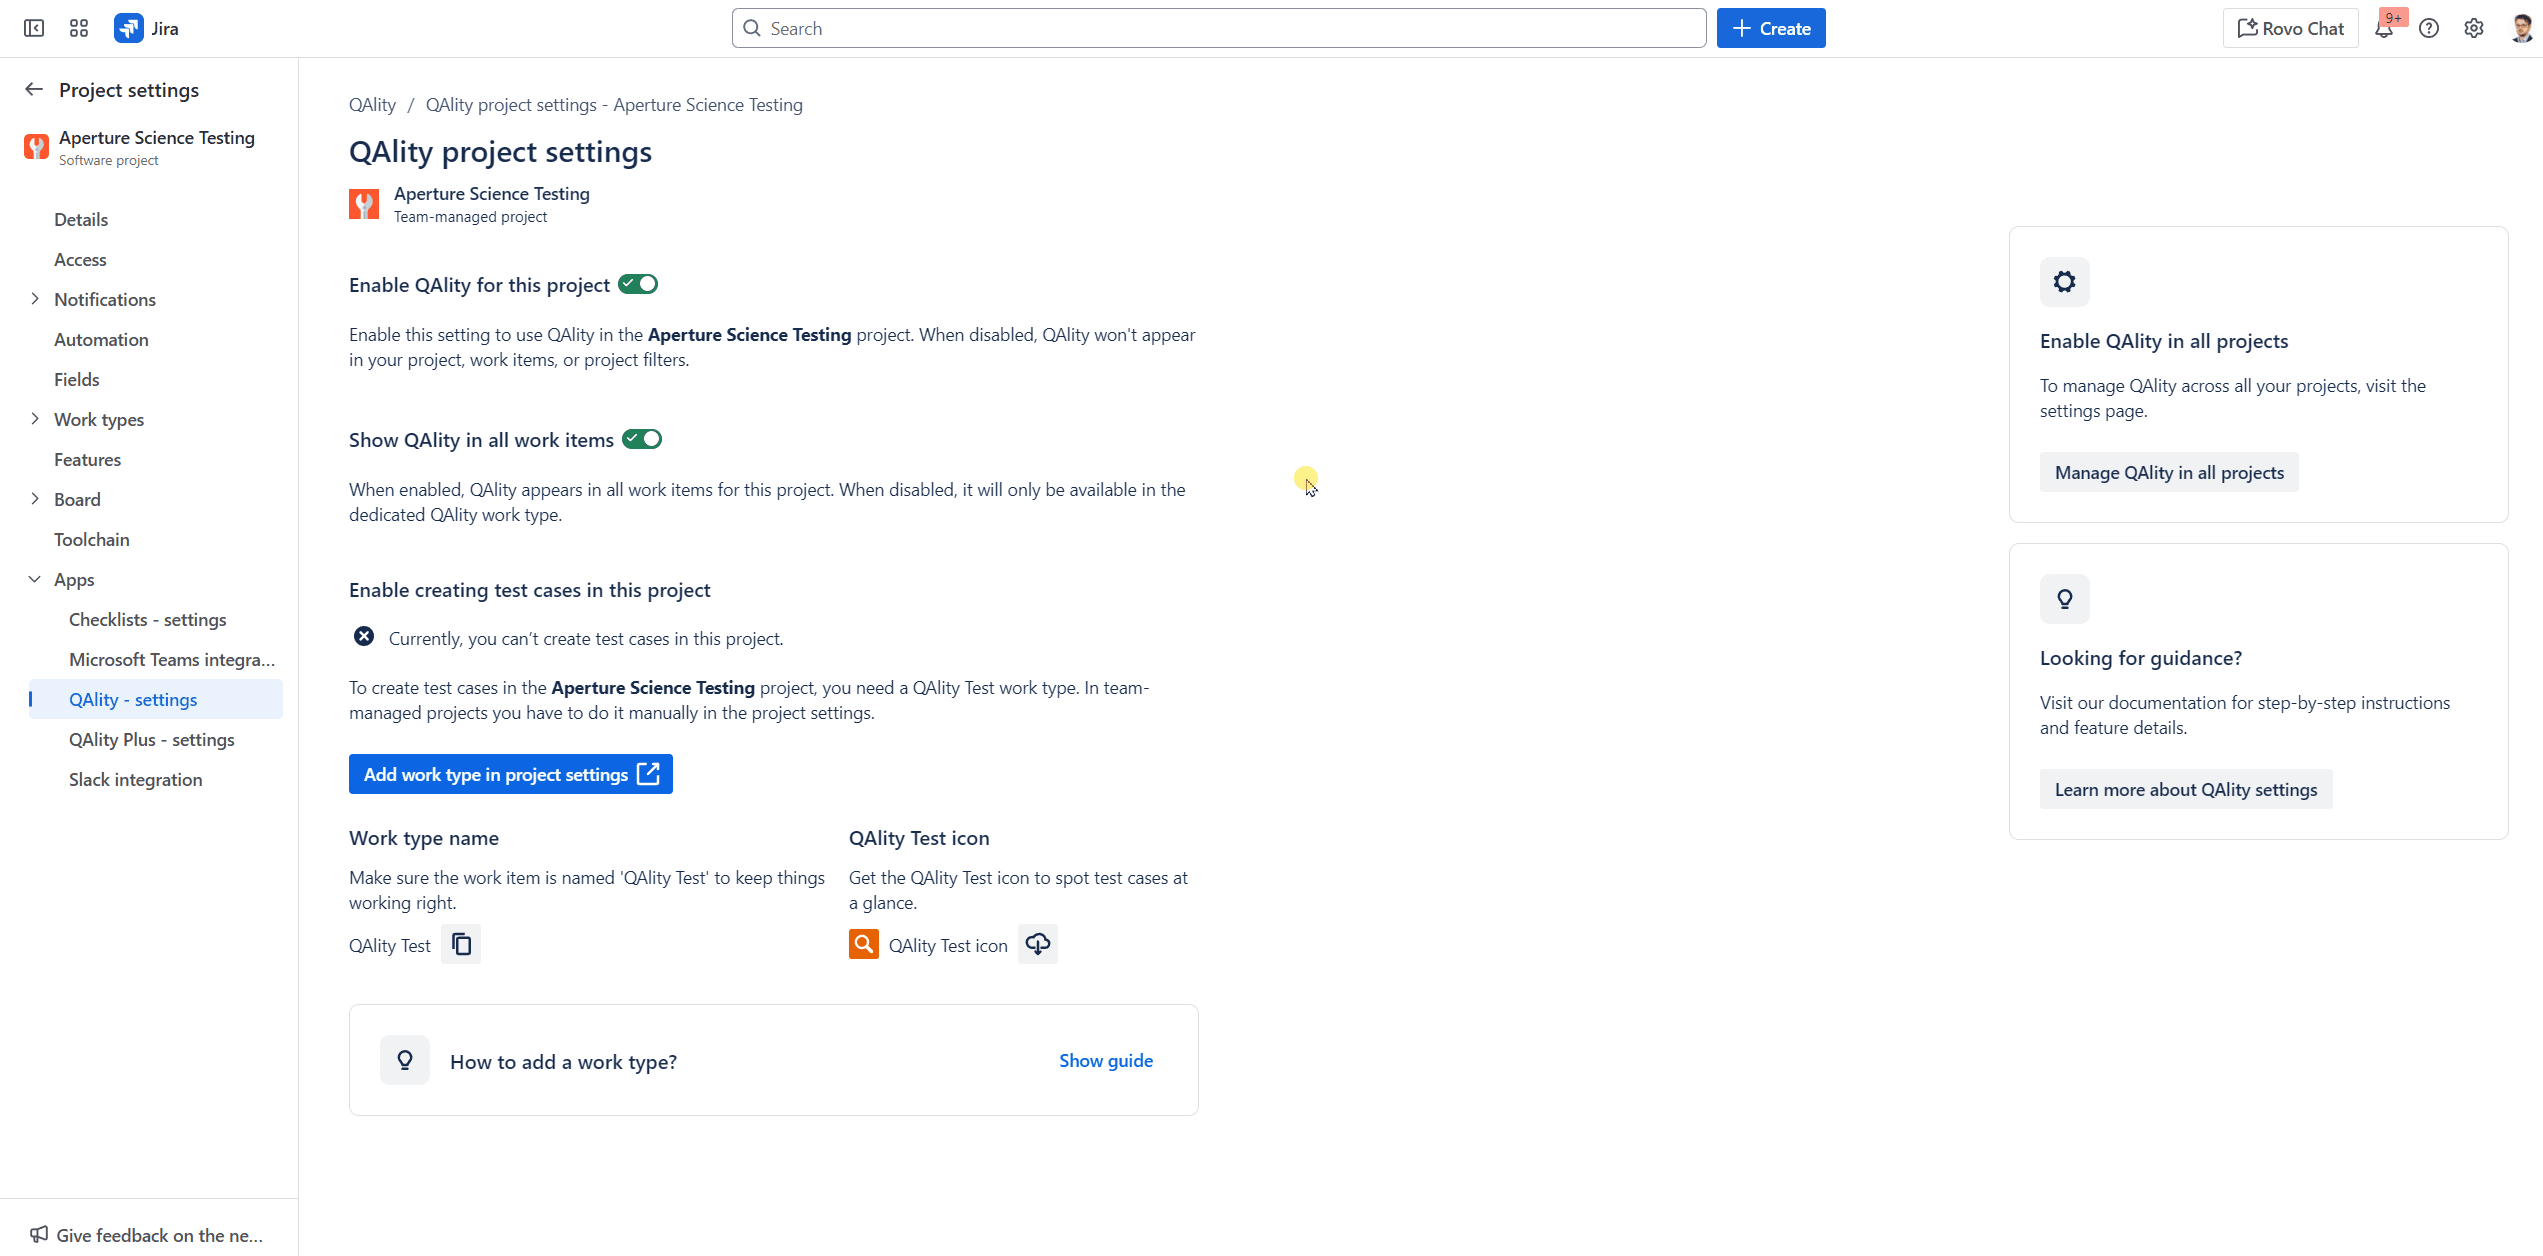Collapse the sidebar with the panel icon
Screen dimensions: 2543x1256
pyautogui.click(x=34, y=28)
